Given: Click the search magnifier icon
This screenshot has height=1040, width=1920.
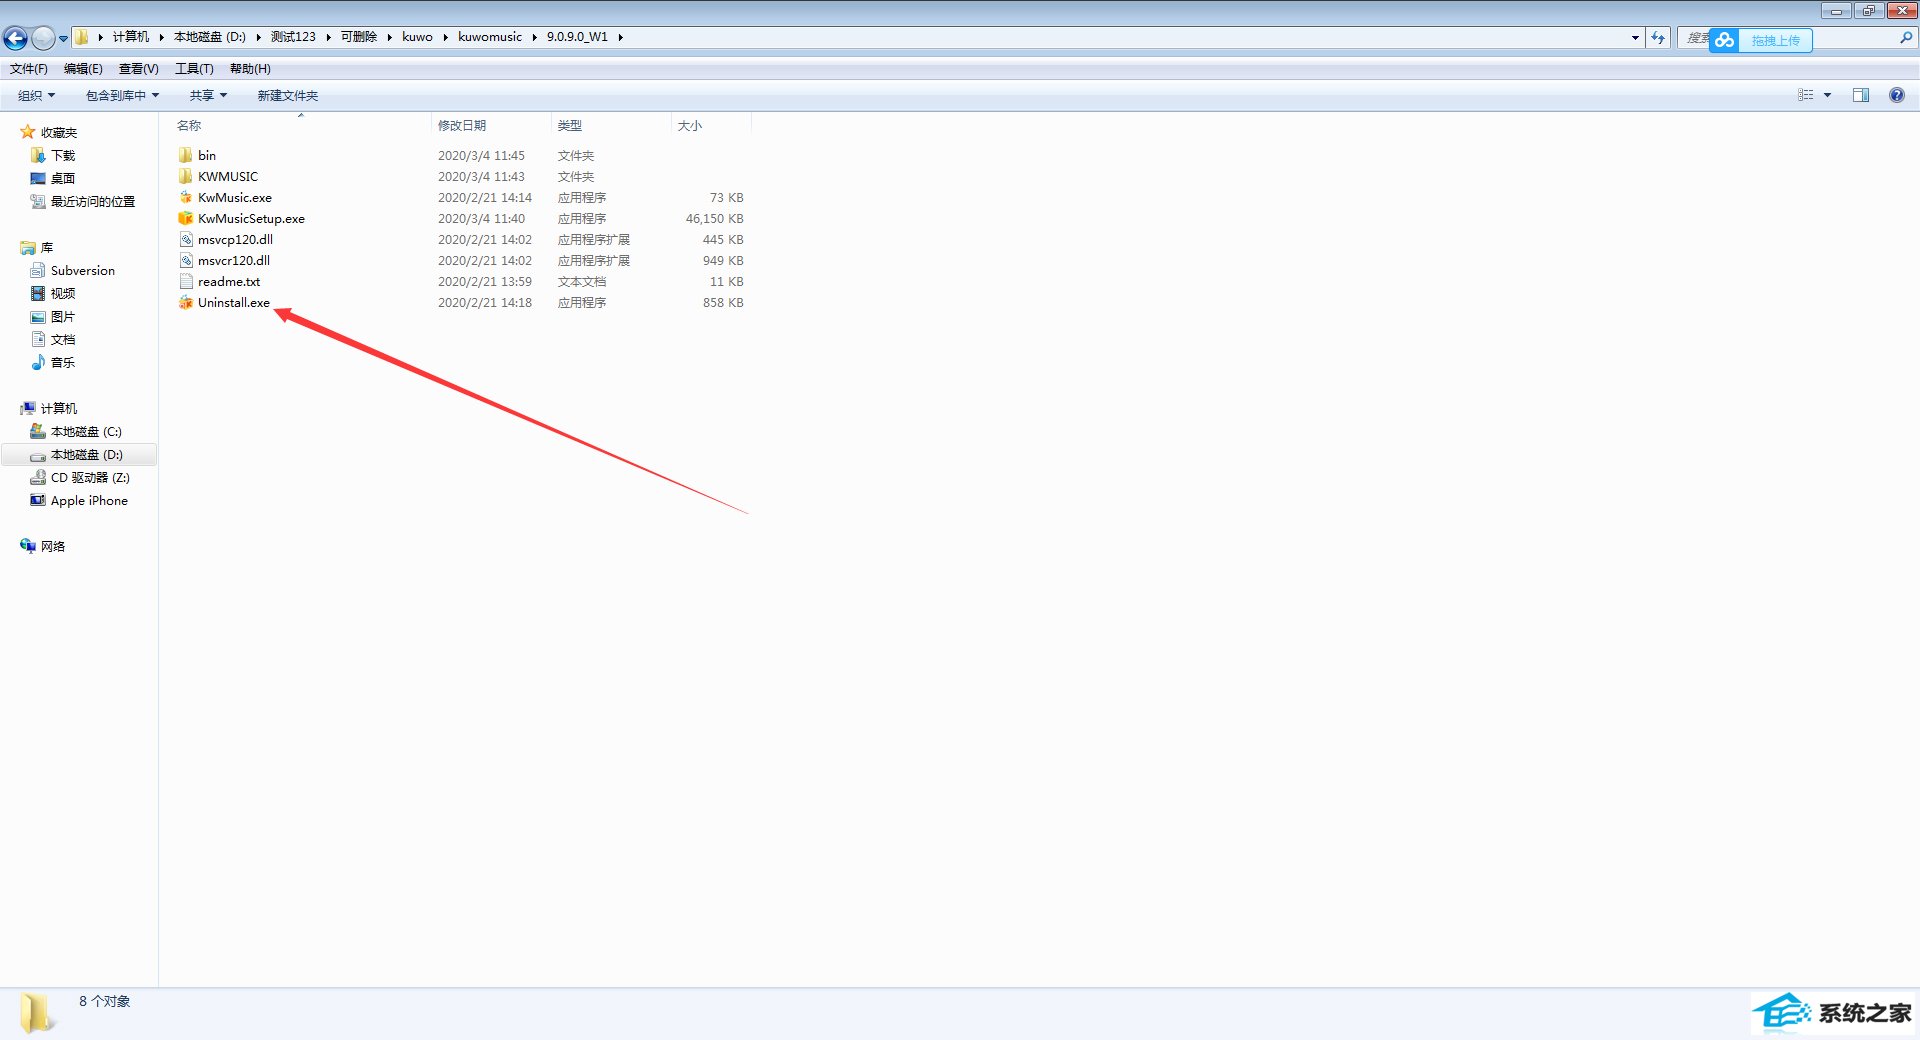Looking at the screenshot, I should 1905,37.
